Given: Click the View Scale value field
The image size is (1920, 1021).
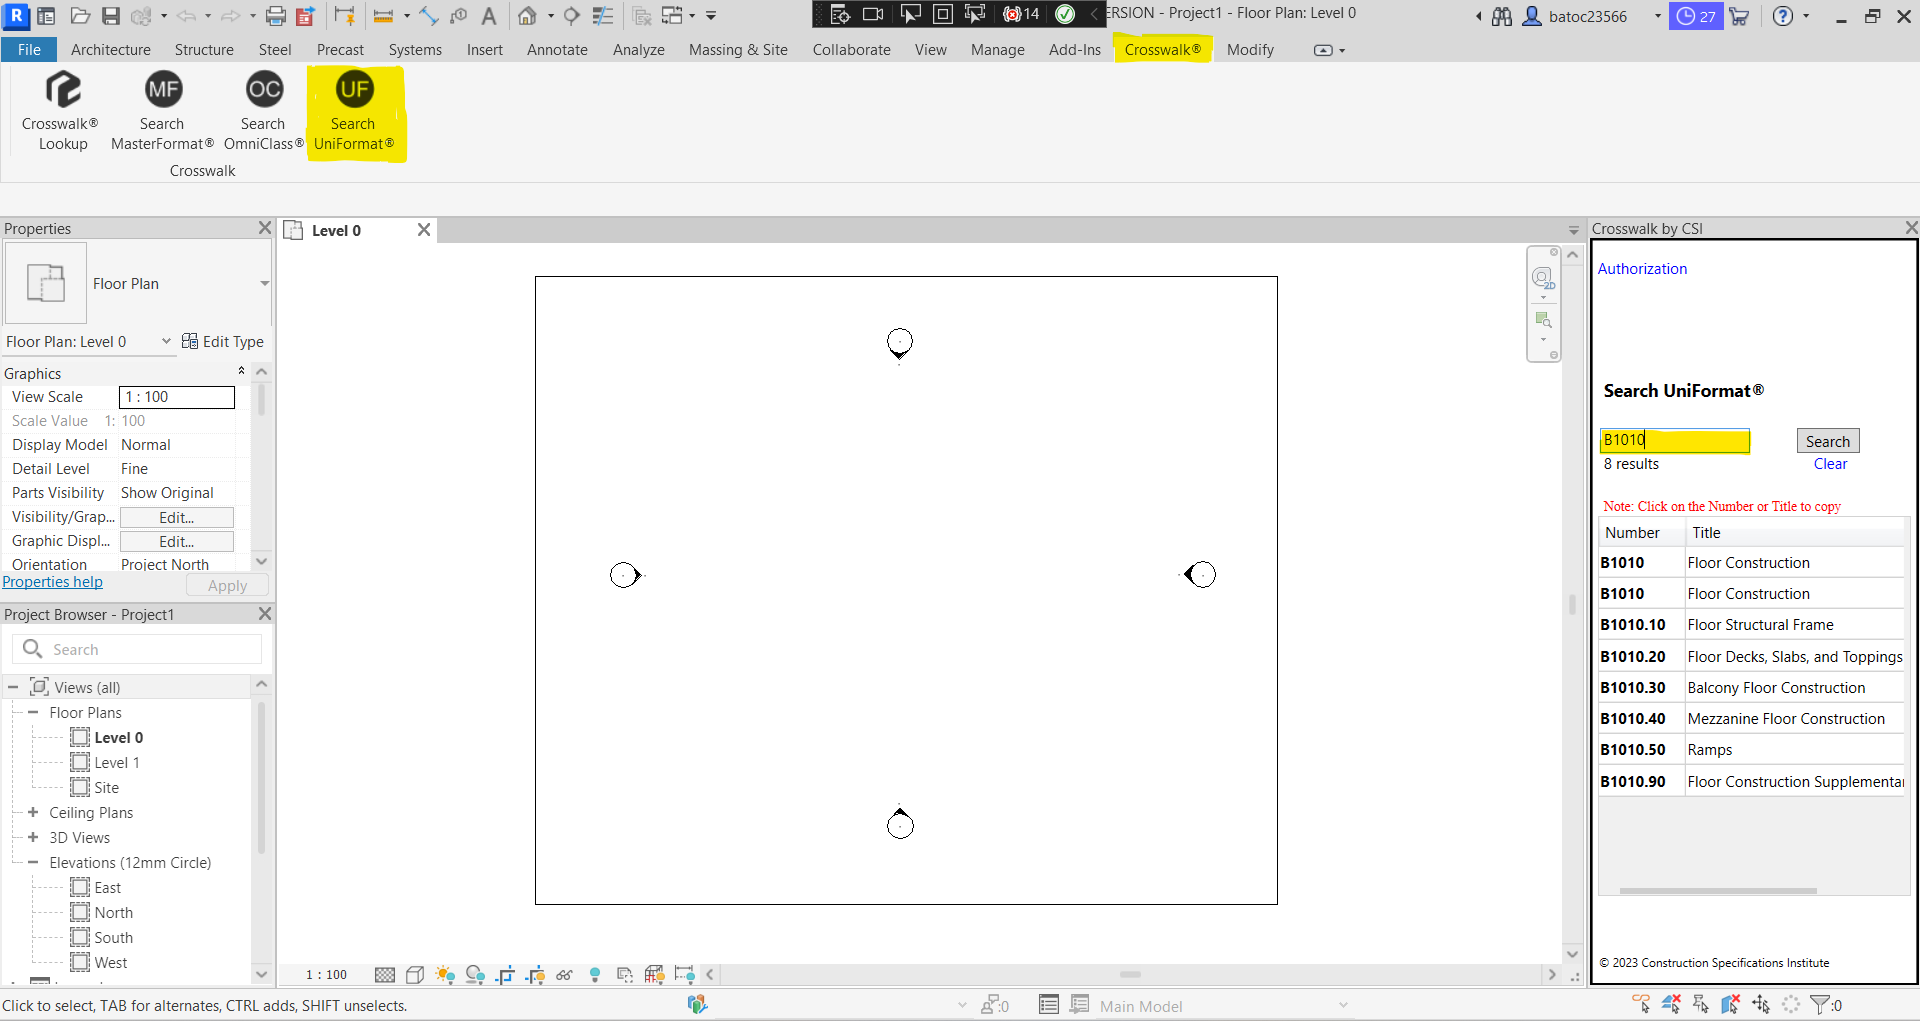Looking at the screenshot, I should (x=177, y=397).
